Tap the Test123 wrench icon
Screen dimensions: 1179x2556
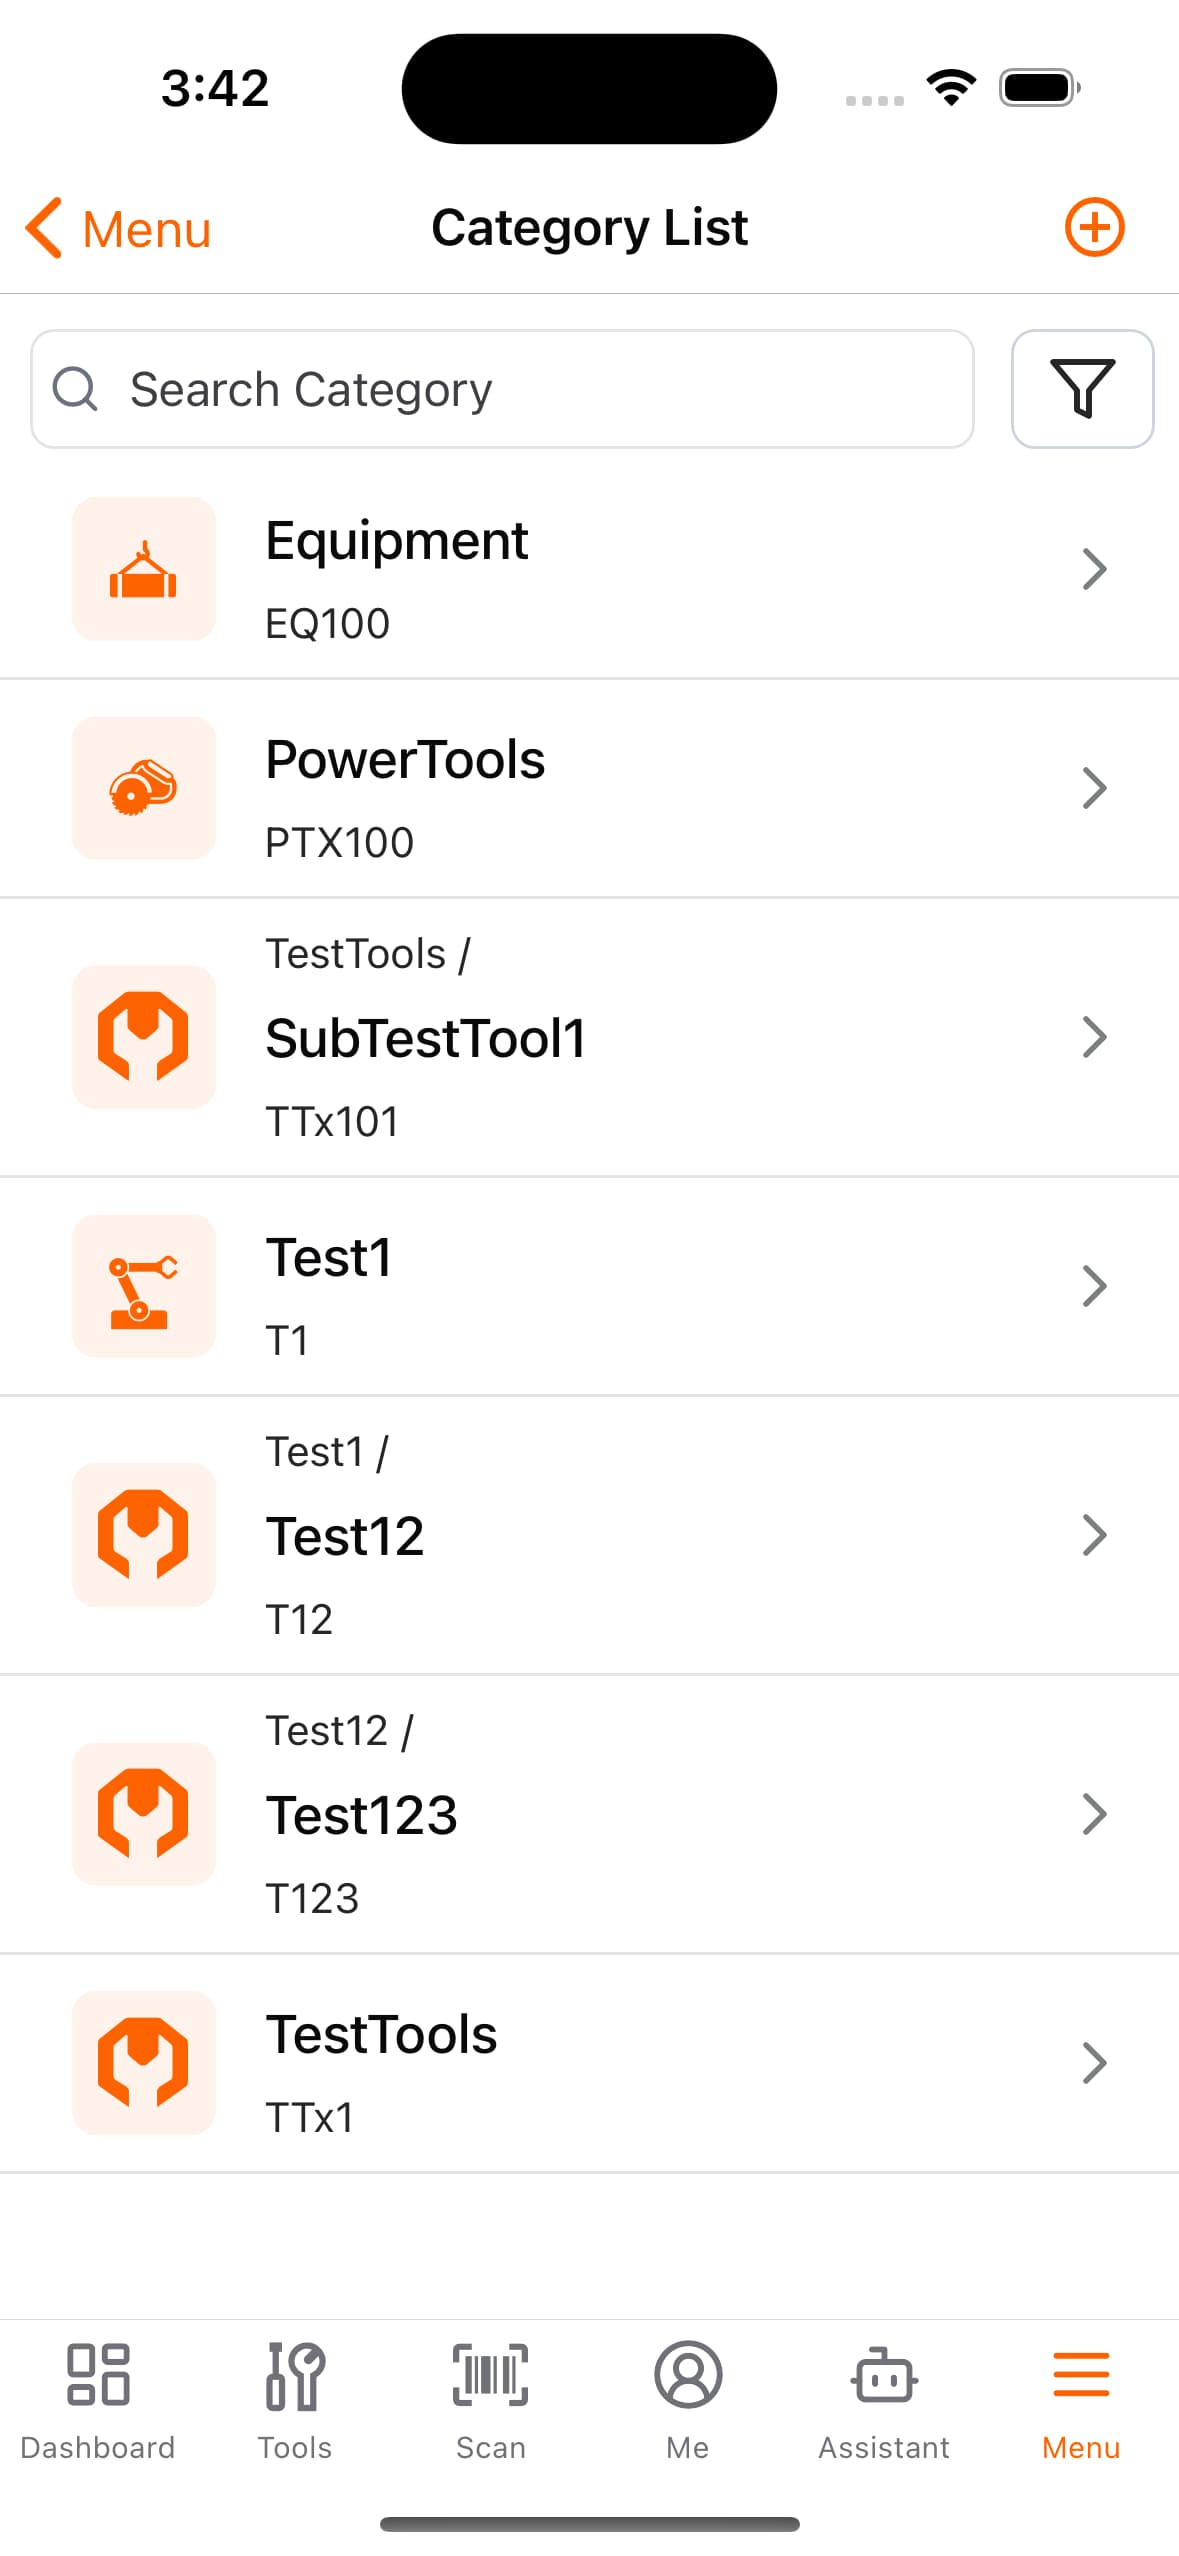(144, 1814)
